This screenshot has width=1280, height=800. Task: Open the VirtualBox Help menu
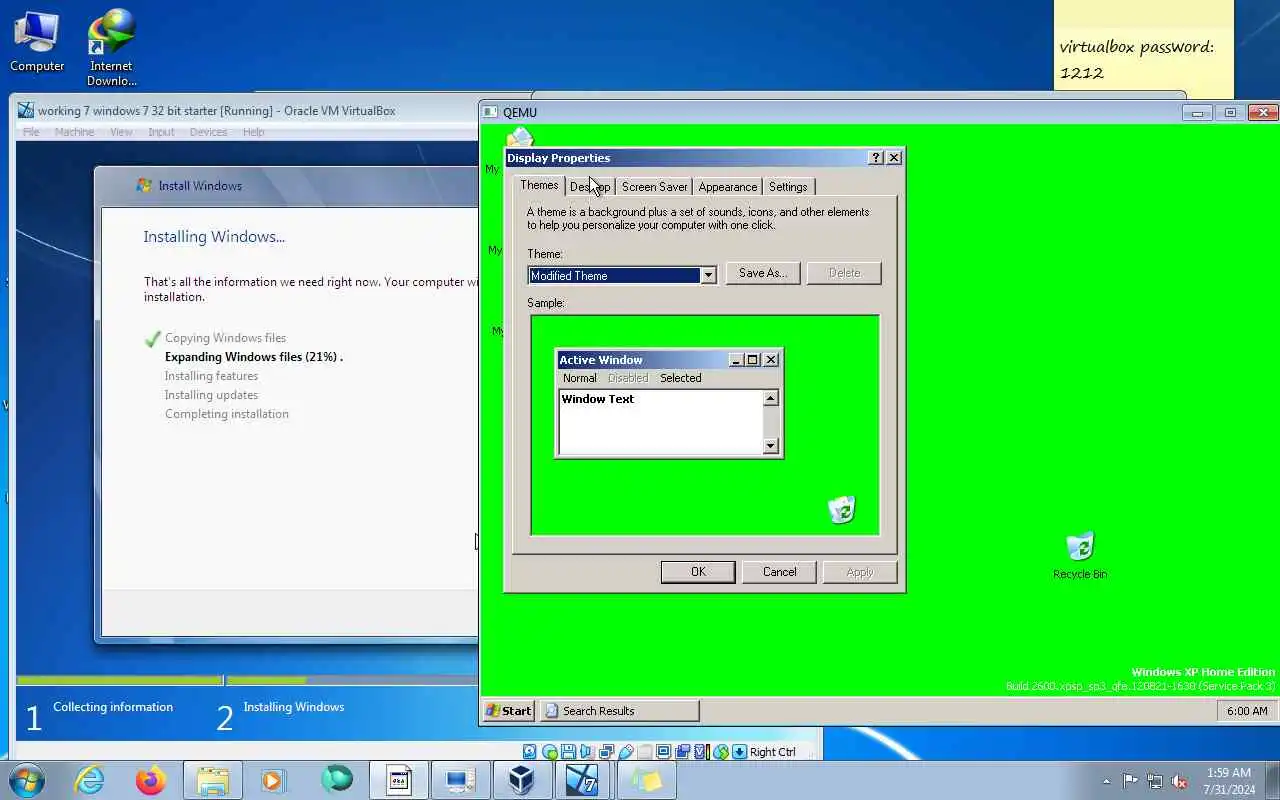[254, 132]
